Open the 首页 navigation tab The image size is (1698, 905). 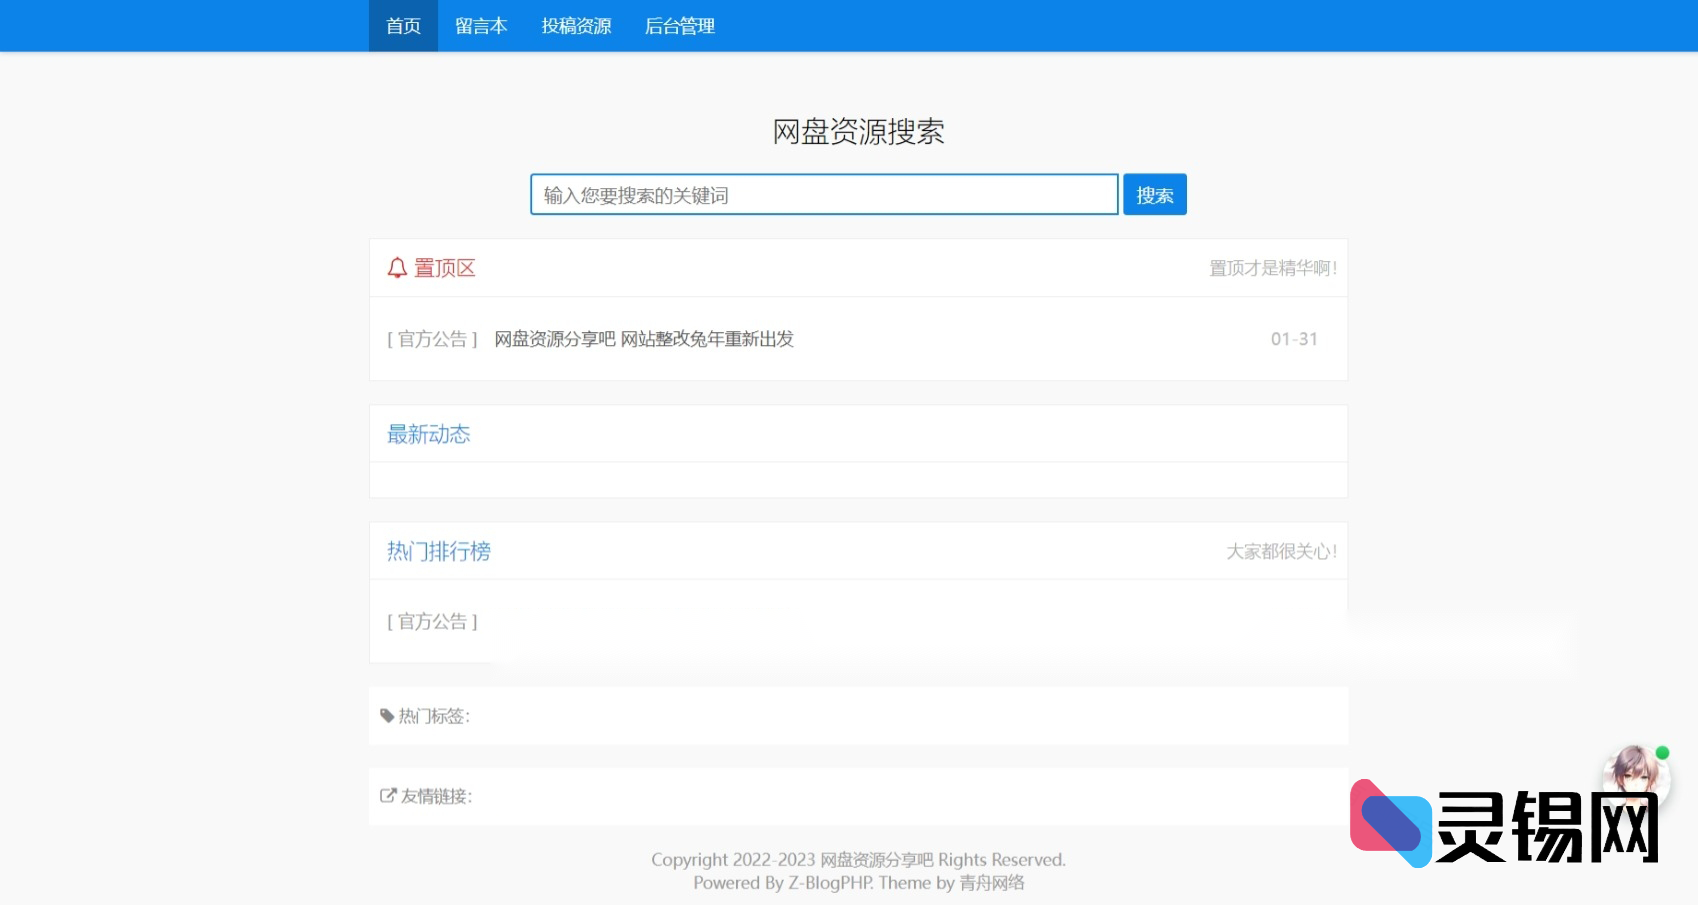tap(403, 26)
